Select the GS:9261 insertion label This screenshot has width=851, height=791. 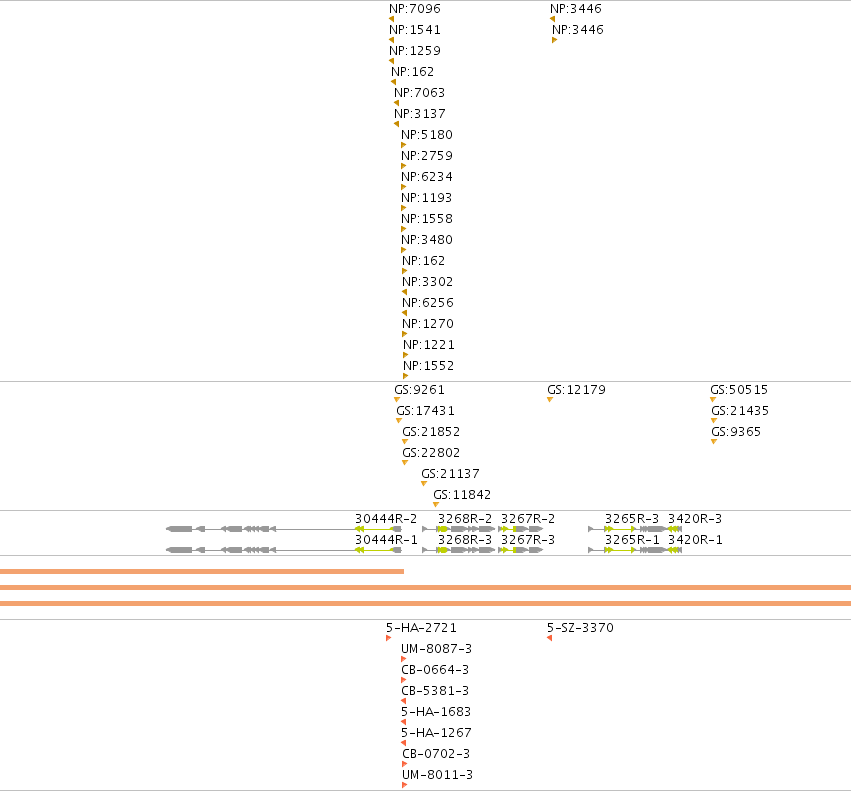(420, 390)
